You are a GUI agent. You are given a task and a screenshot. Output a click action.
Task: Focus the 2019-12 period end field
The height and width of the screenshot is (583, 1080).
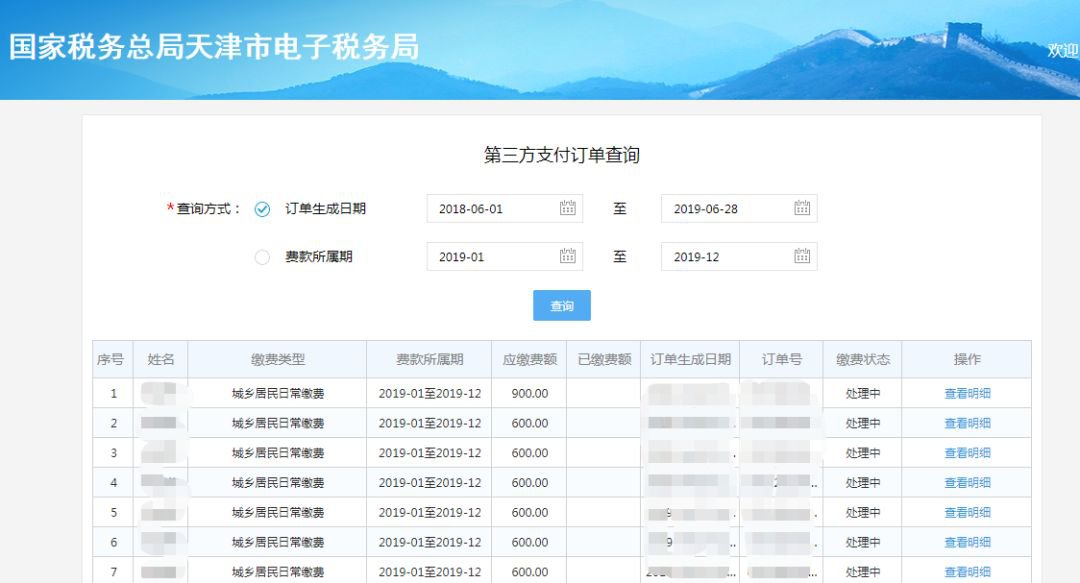point(725,257)
